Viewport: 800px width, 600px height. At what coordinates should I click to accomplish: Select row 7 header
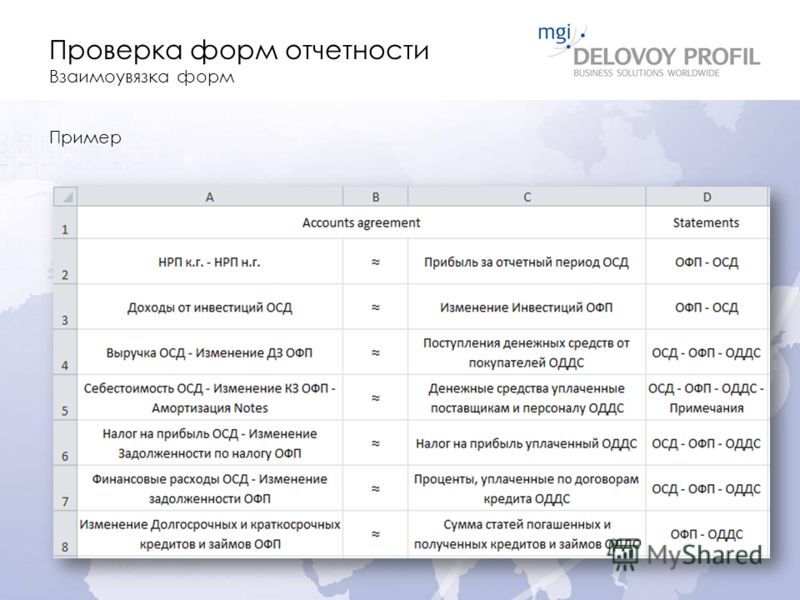click(x=65, y=489)
